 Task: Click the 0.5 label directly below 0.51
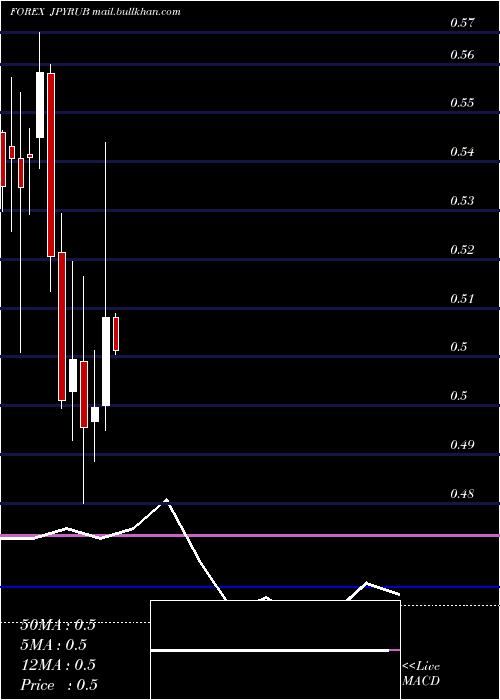click(x=458, y=347)
